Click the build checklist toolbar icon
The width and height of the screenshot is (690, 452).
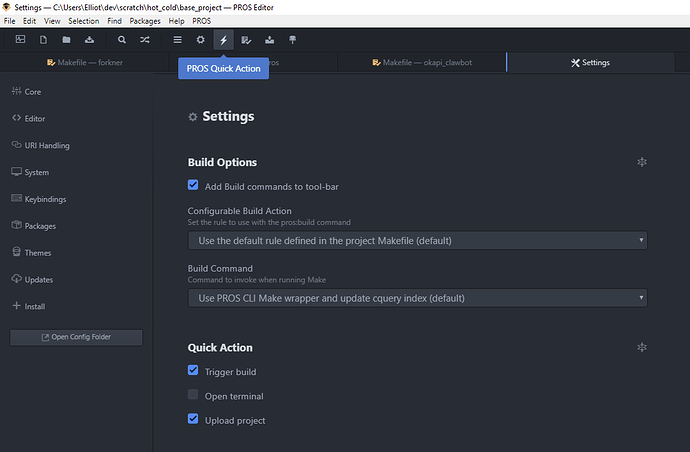[246, 40]
